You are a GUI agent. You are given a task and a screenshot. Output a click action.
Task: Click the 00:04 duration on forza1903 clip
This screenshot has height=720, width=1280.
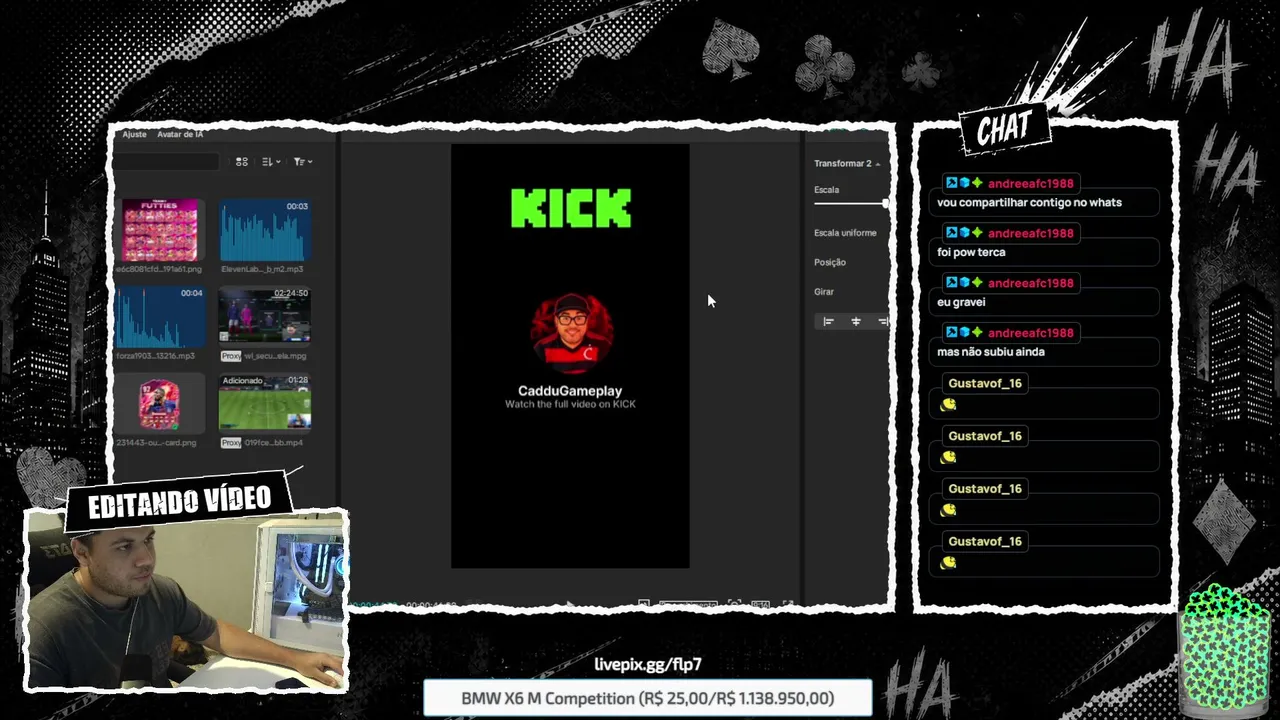[x=191, y=293]
